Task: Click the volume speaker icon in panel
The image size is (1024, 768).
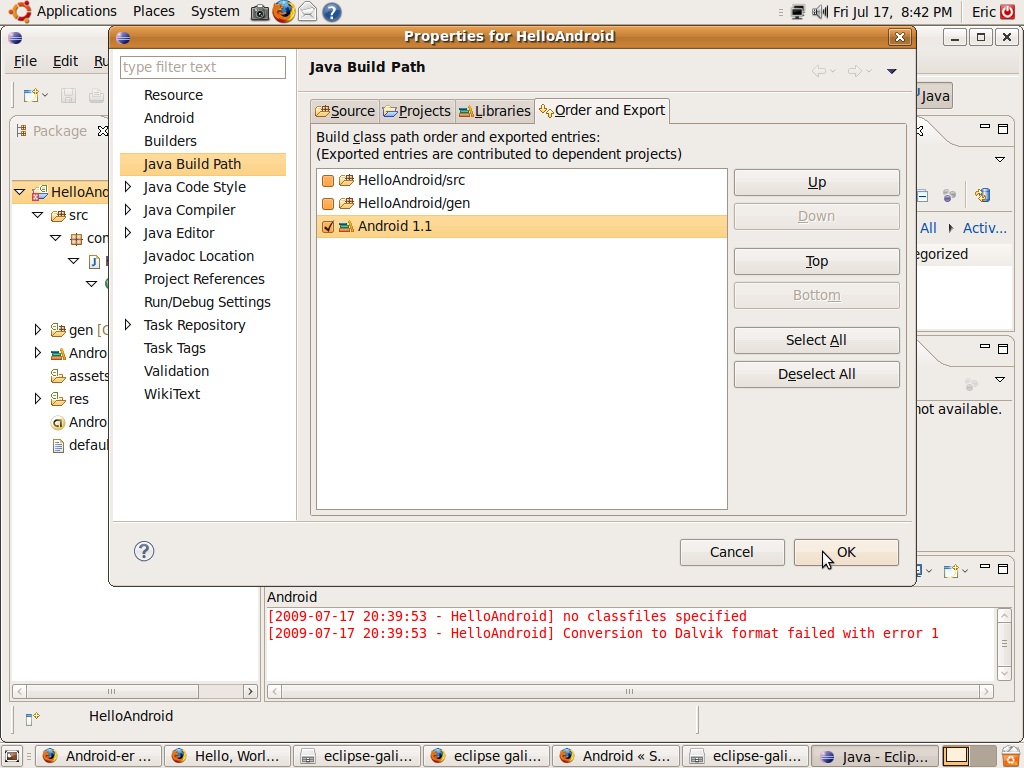Action: pyautogui.click(x=820, y=12)
